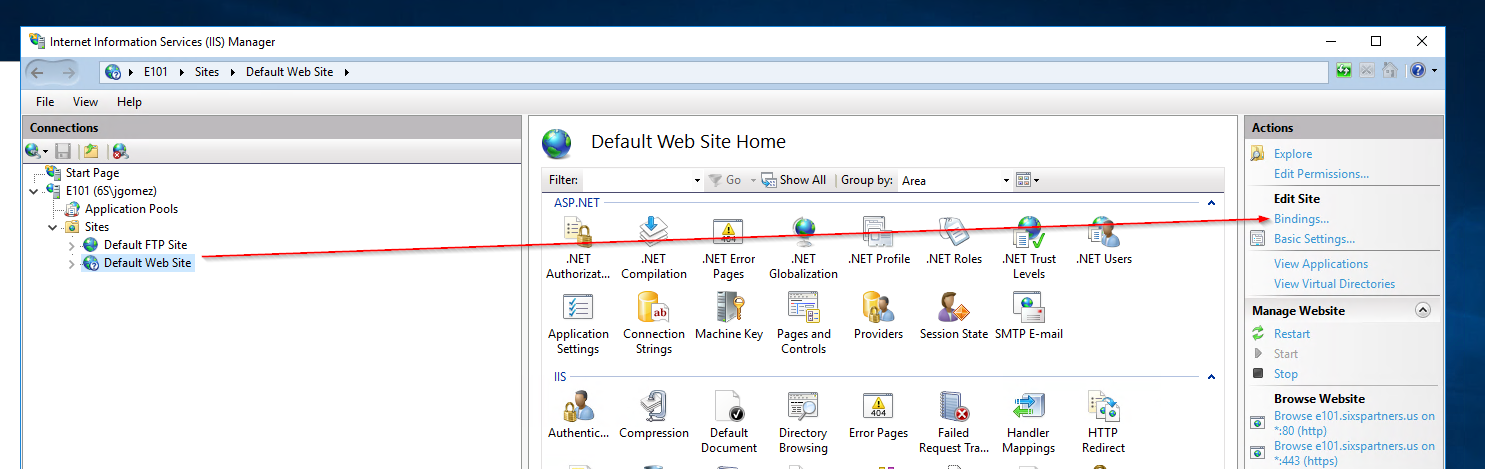
Task: Restart the website
Action: pos(1292,334)
